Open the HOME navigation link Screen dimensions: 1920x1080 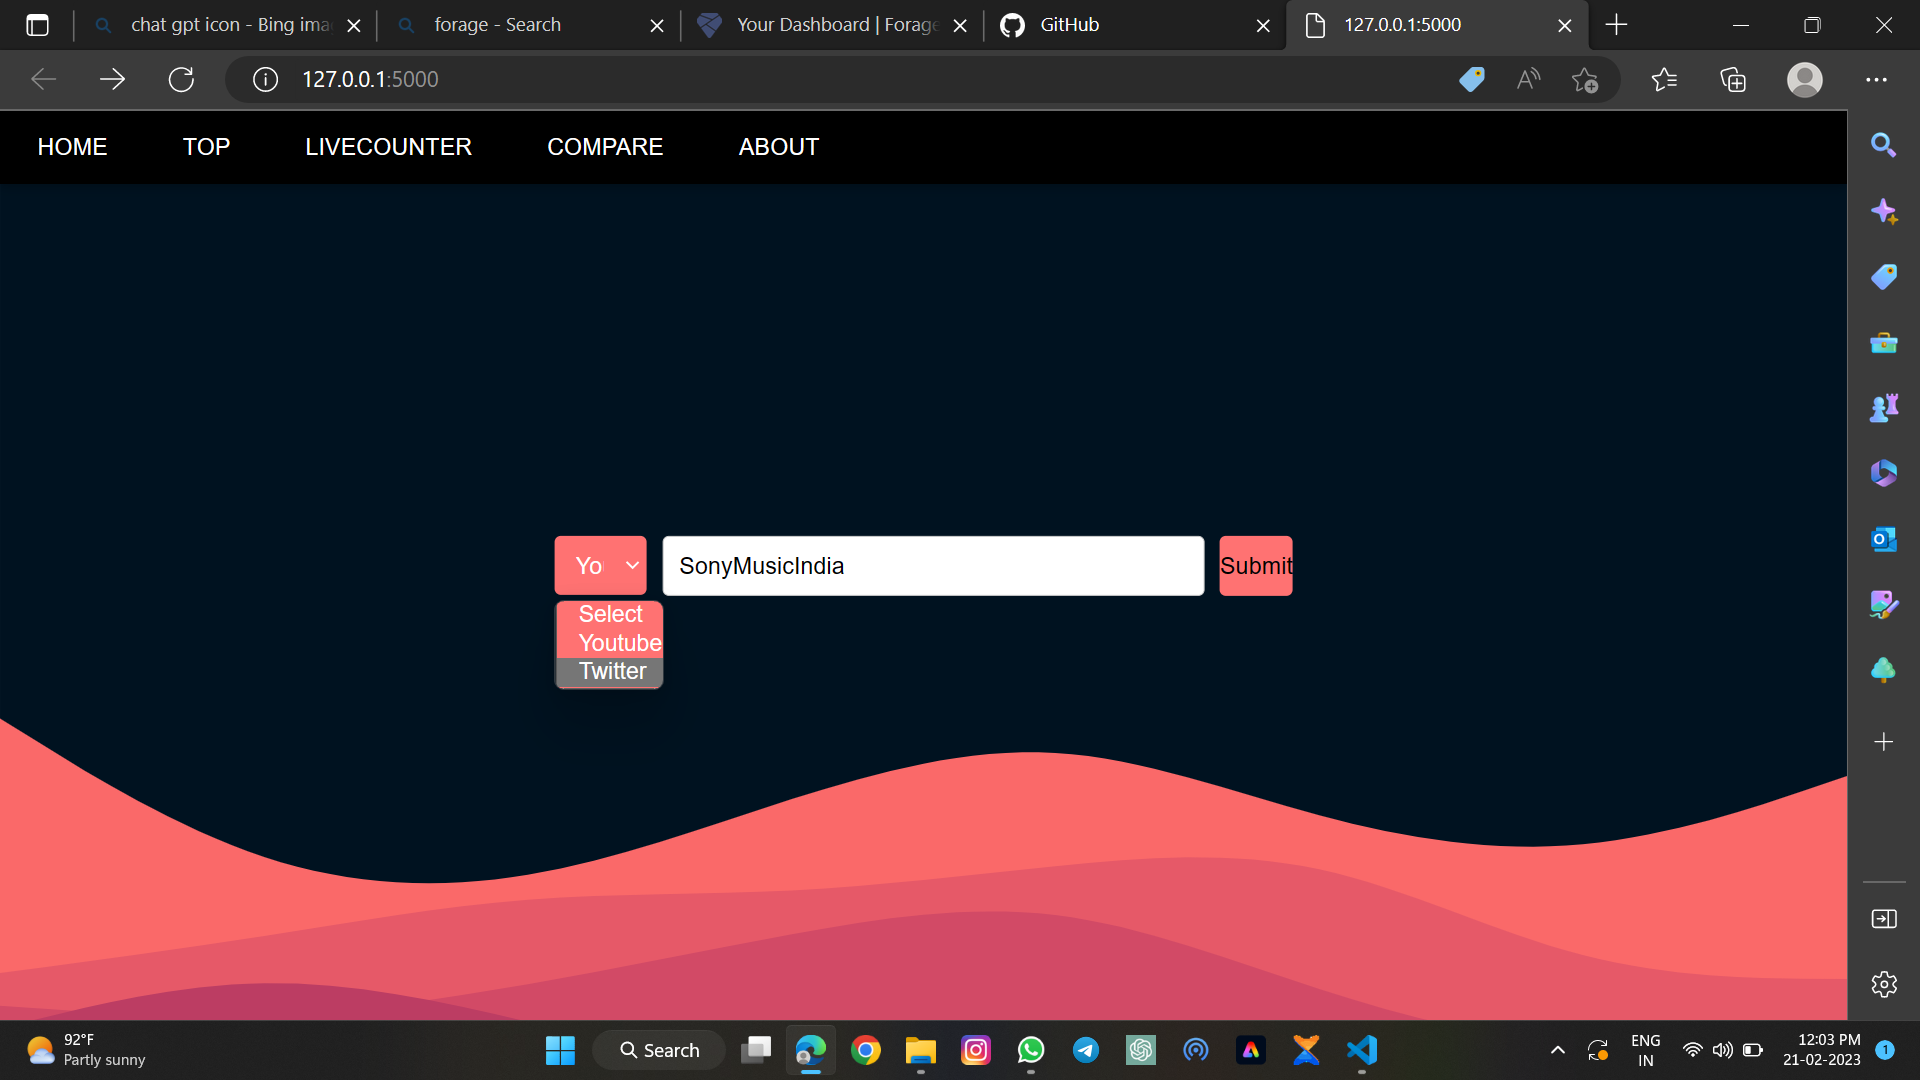point(72,147)
